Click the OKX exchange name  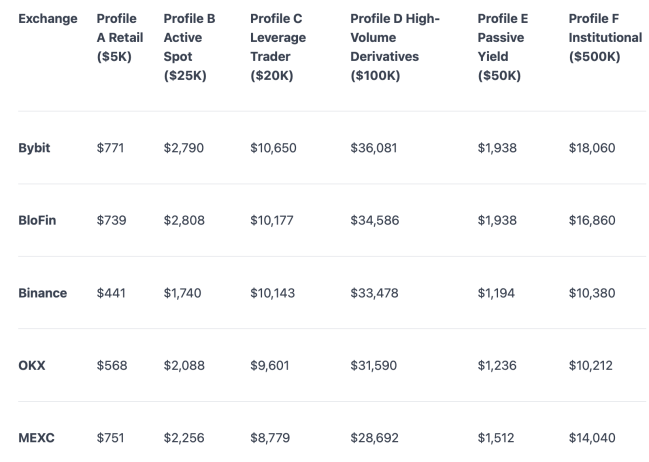click(31, 366)
